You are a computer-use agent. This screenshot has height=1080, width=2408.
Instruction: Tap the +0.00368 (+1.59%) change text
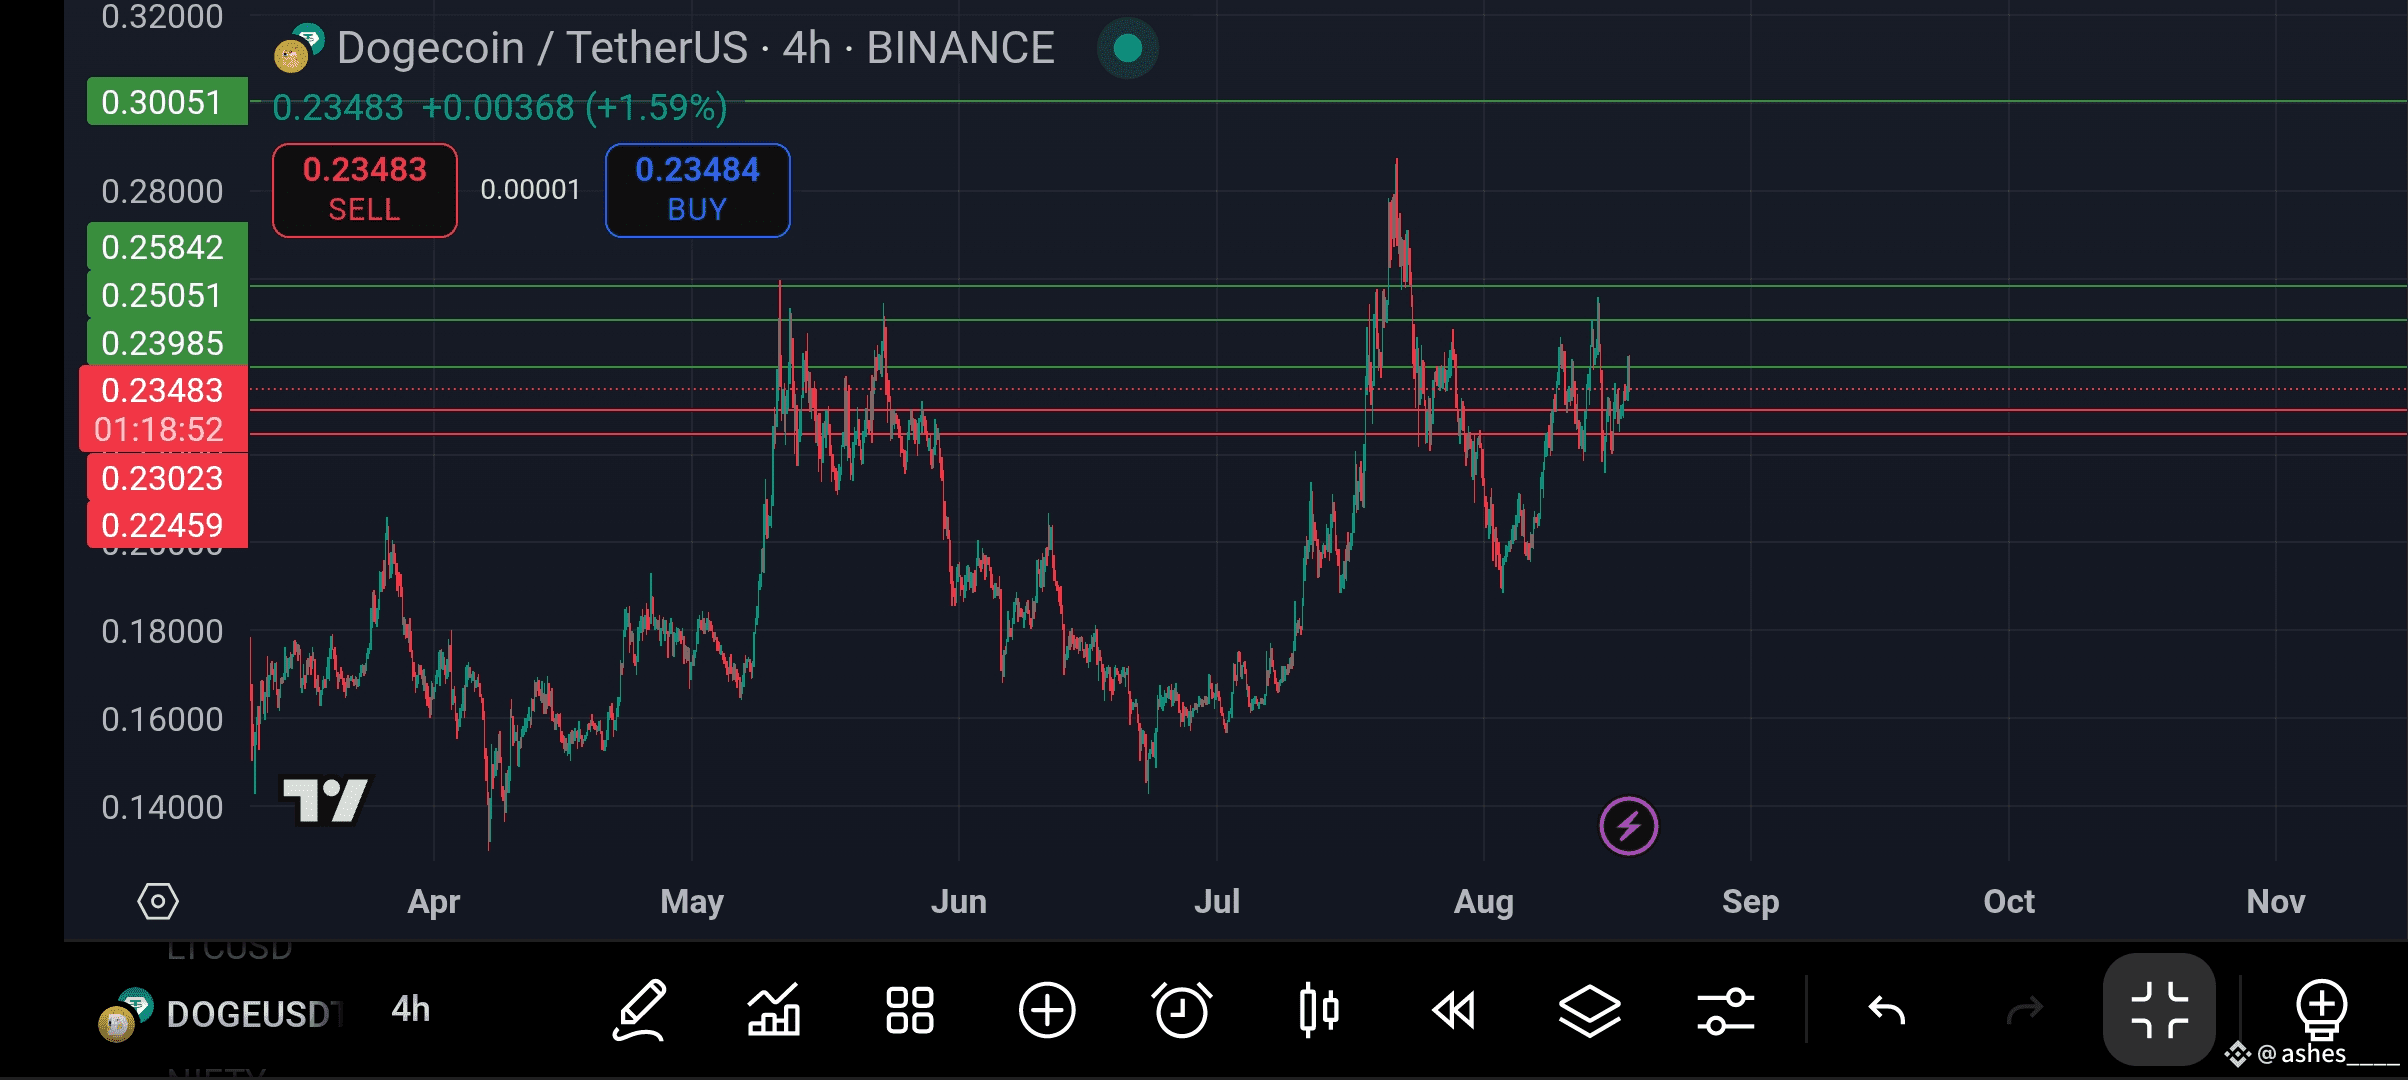575,107
